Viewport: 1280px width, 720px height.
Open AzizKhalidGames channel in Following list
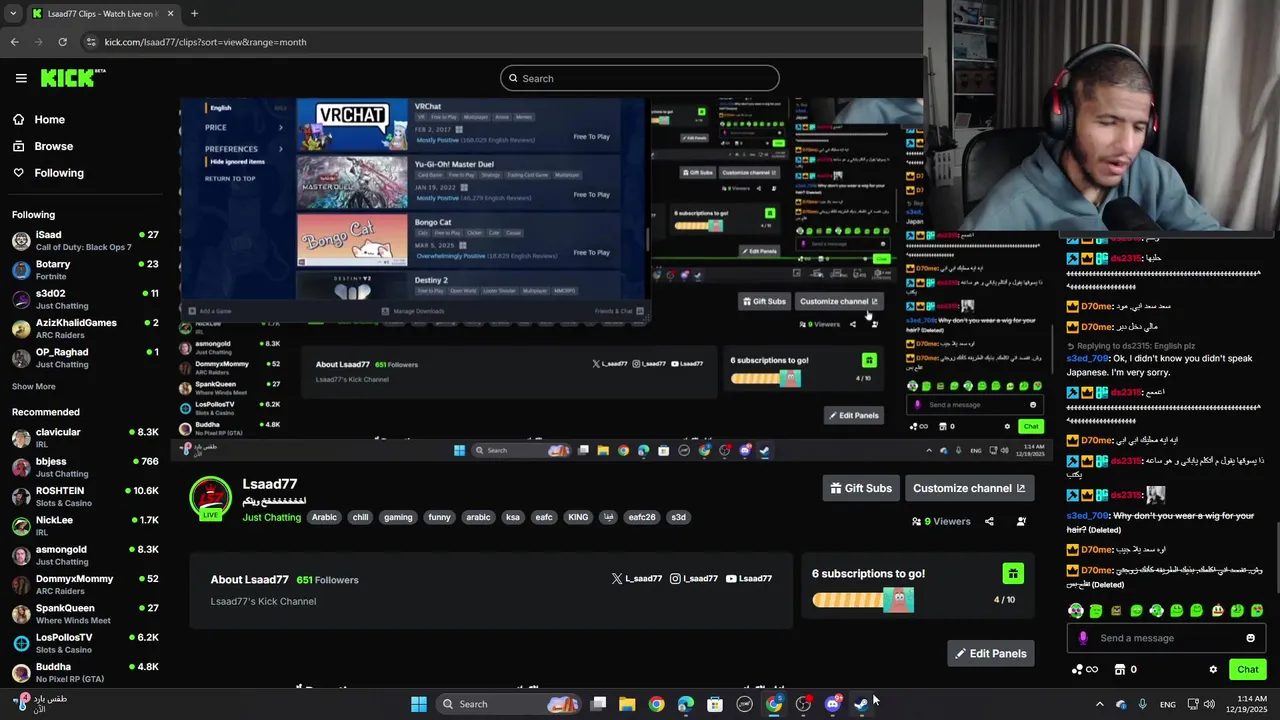point(85,328)
